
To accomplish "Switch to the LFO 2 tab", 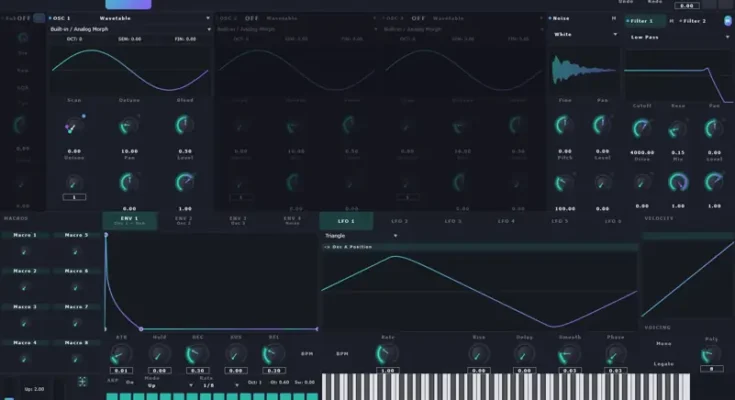I will point(399,221).
